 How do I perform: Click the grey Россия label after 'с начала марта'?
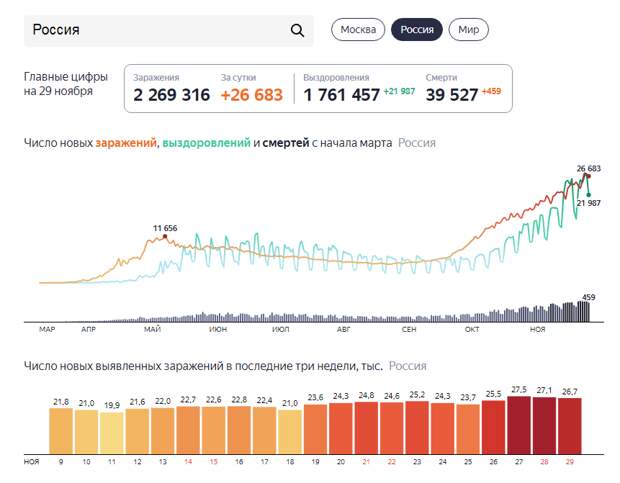[417, 143]
